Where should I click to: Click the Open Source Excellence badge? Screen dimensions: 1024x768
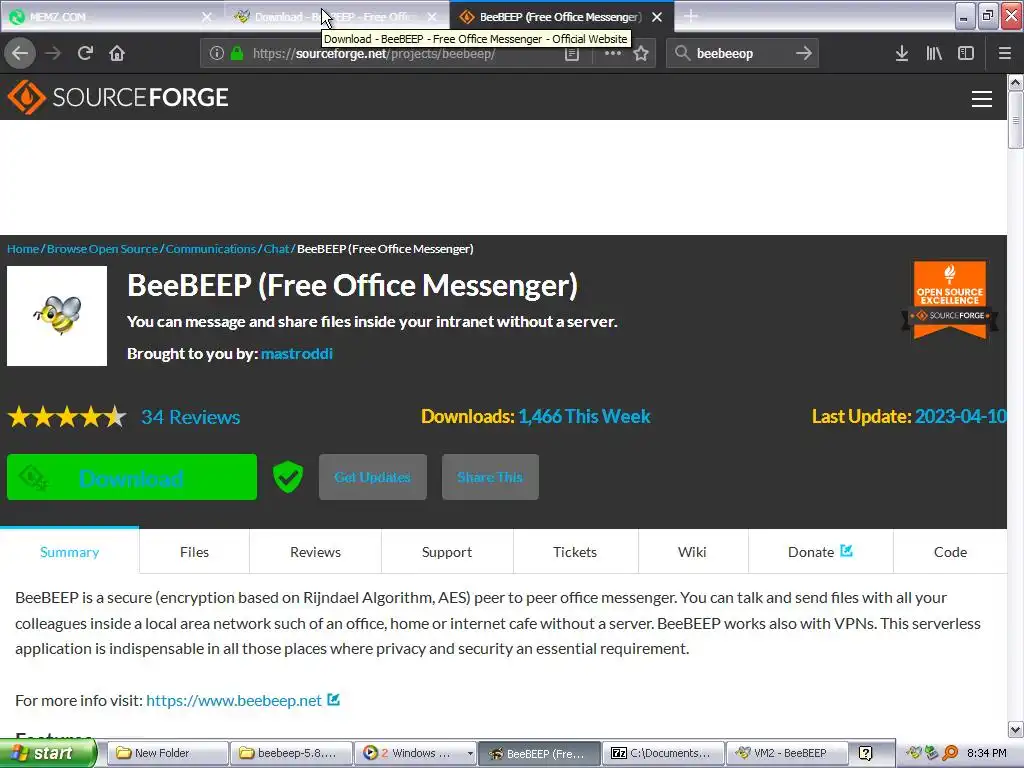coord(950,300)
